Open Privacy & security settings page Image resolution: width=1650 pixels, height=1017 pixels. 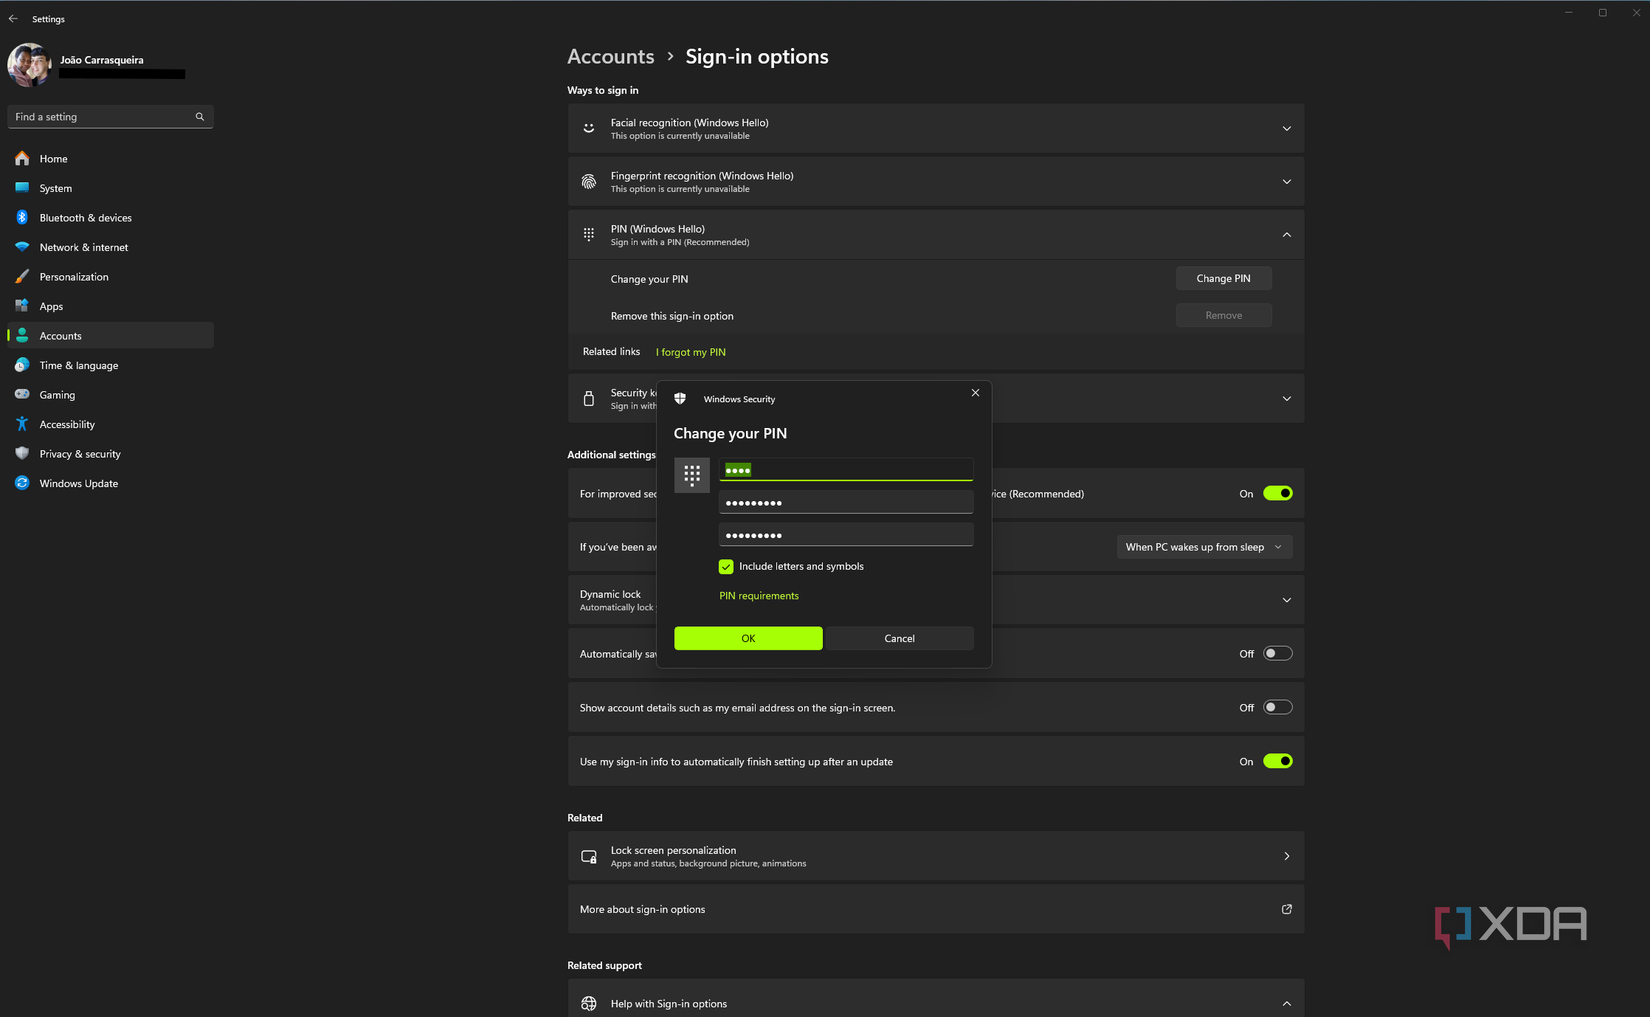(x=80, y=454)
